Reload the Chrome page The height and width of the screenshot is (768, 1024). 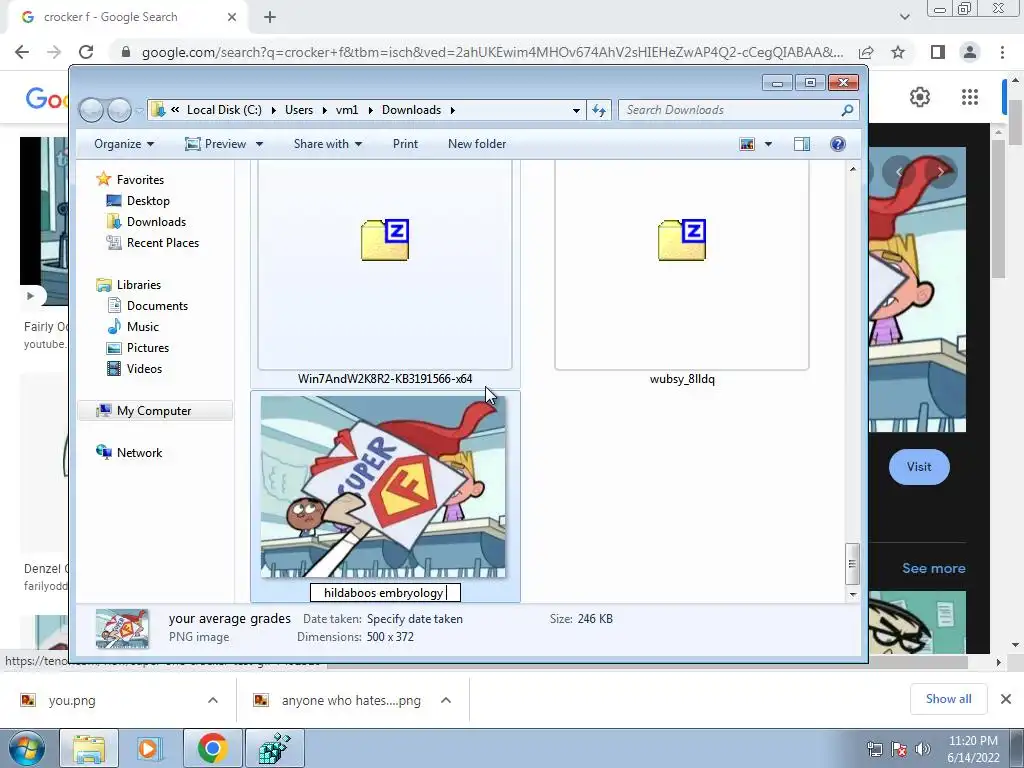(x=86, y=52)
